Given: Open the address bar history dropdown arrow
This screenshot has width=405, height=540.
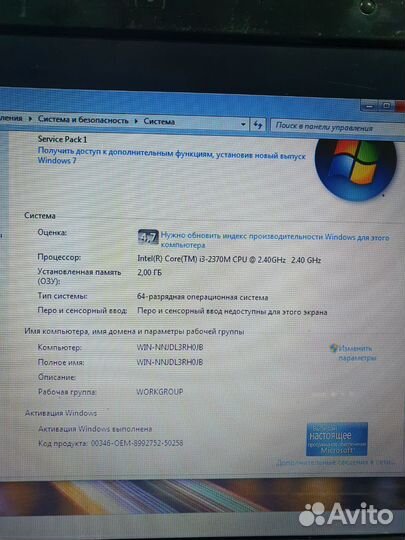Looking at the screenshot, I should tap(243, 124).
